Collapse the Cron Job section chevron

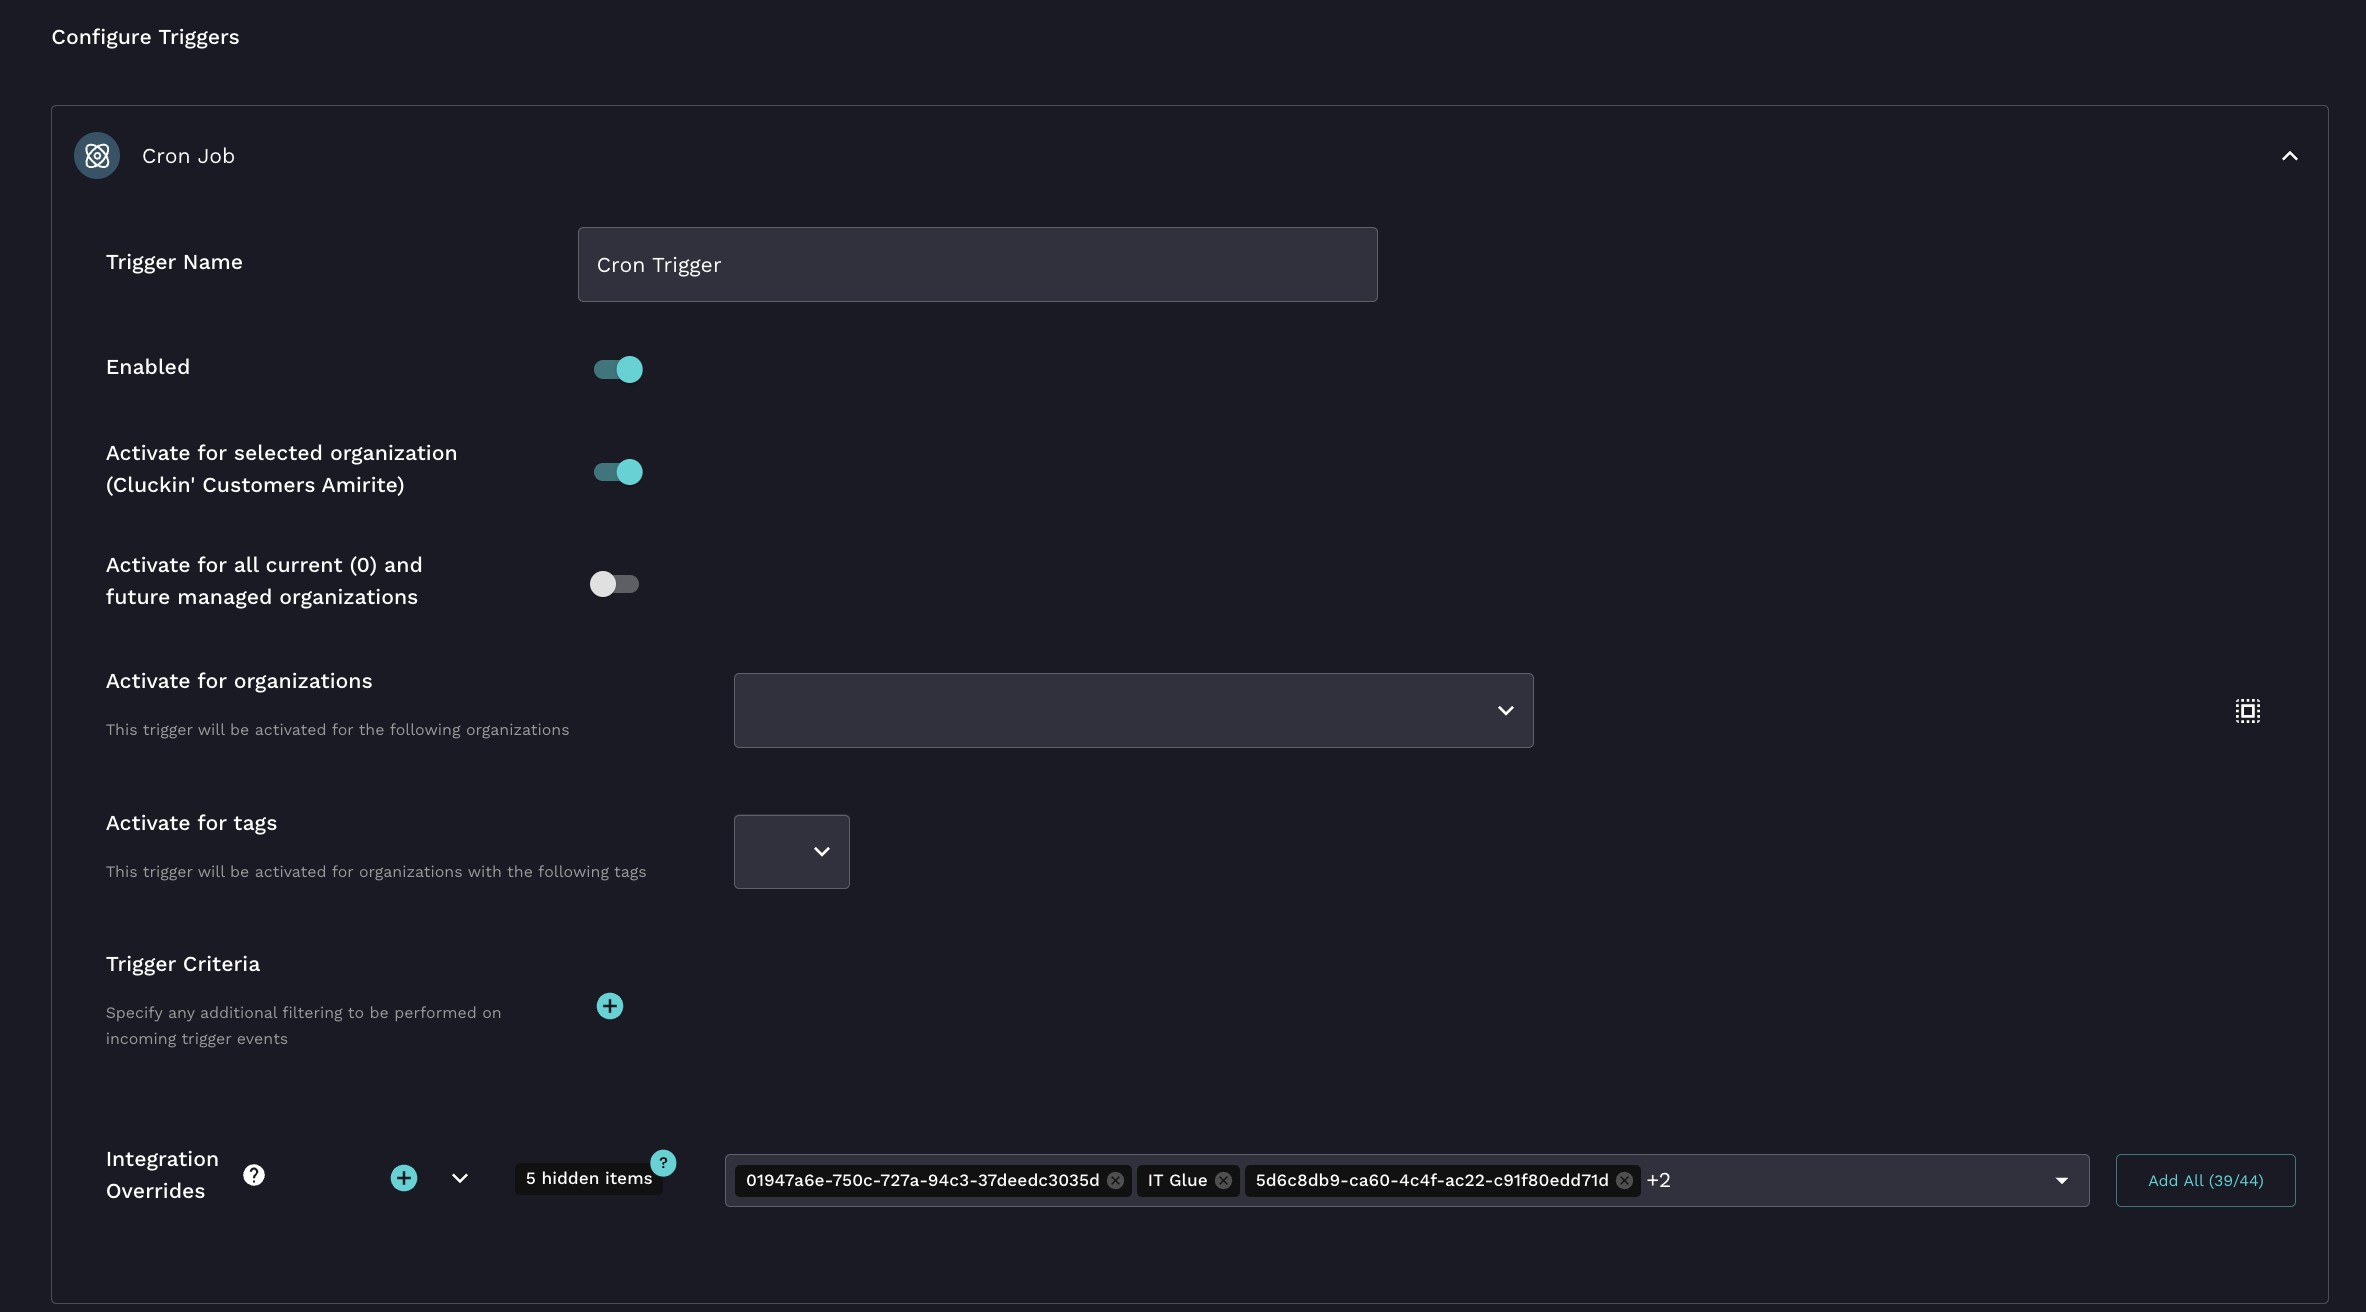2289,156
